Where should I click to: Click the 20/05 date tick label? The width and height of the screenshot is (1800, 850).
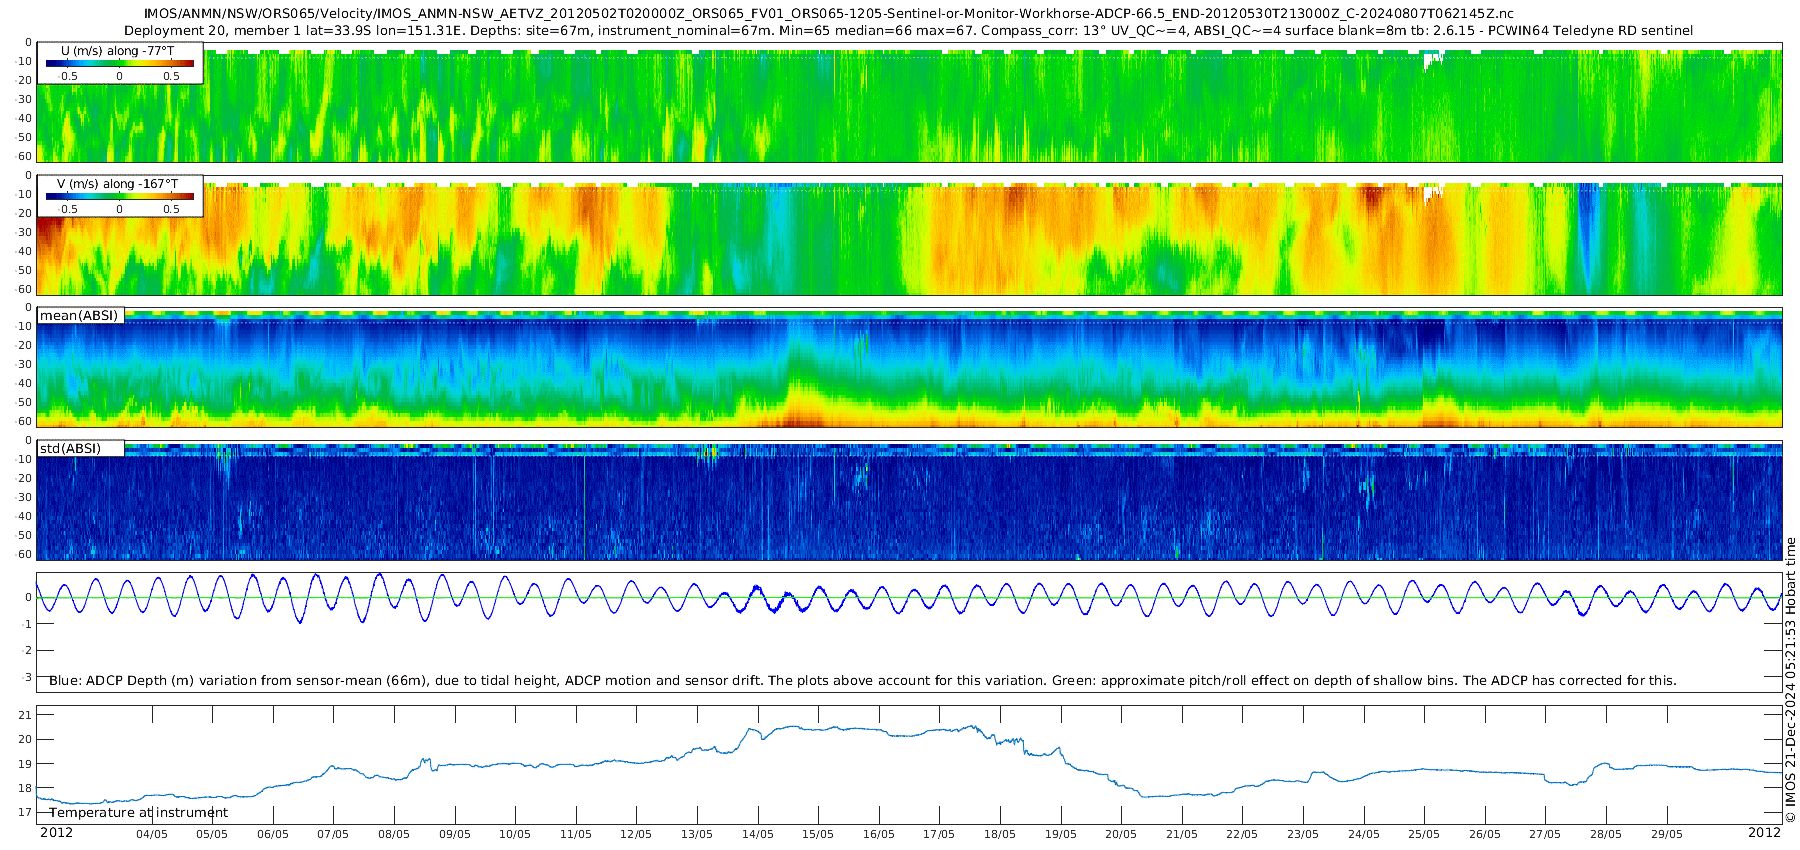(1121, 834)
